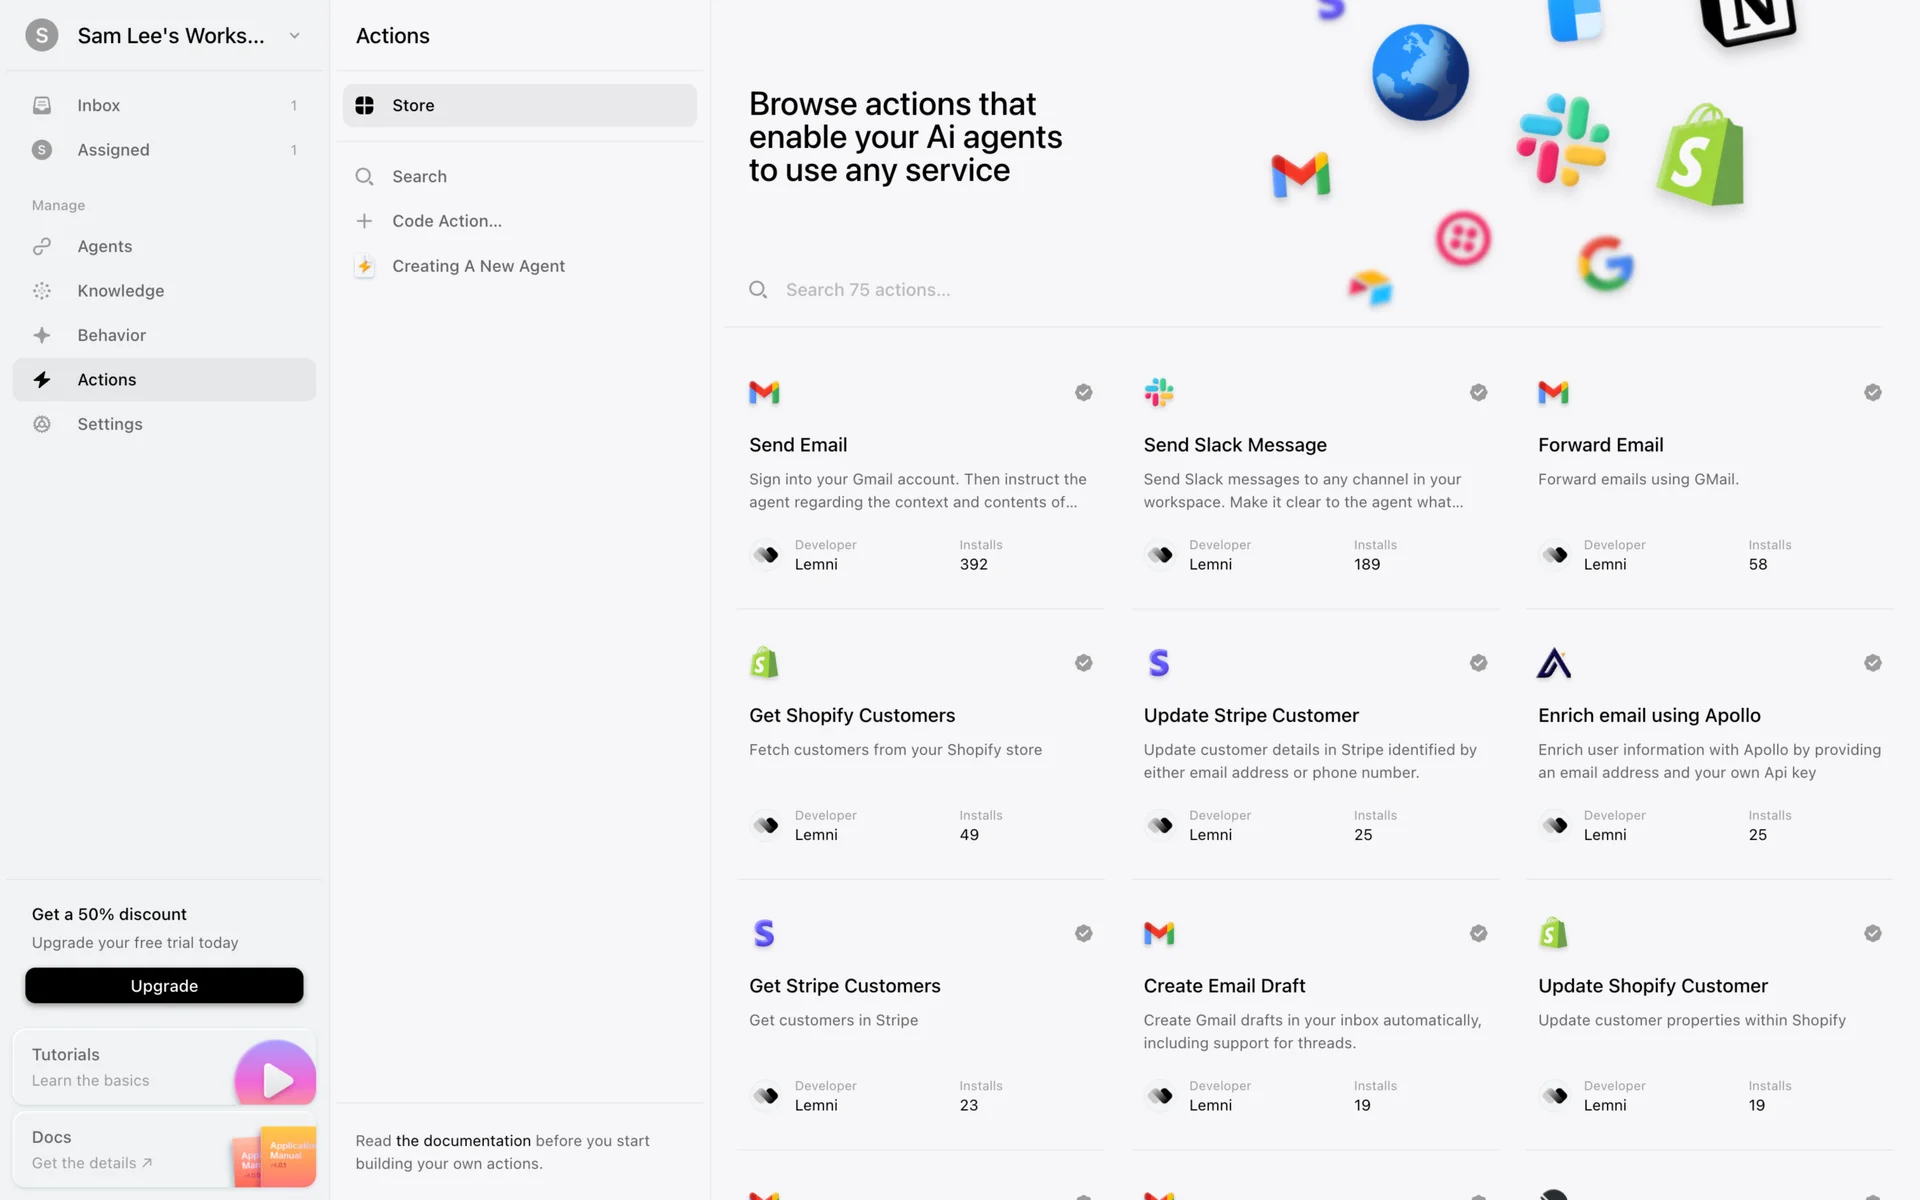1920x1200 pixels.
Task: Click the verified badge on Get Stripe Customers
Action: (x=1083, y=933)
